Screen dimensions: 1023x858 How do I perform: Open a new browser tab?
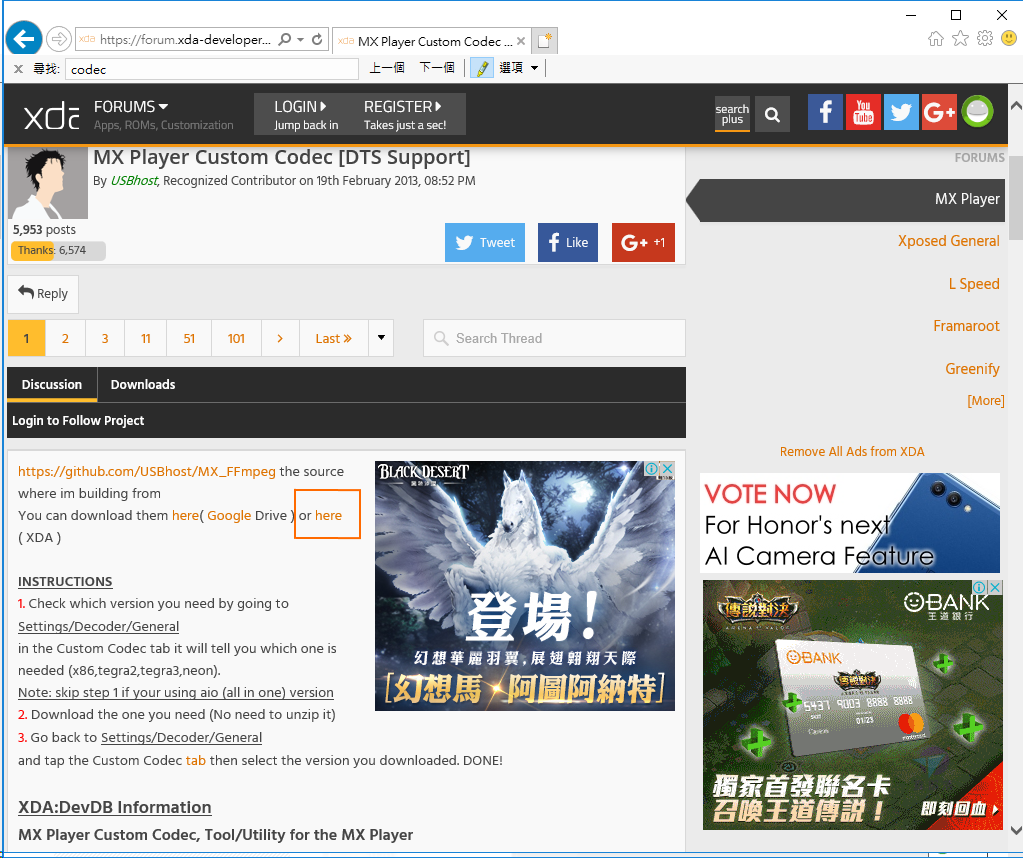tap(545, 40)
